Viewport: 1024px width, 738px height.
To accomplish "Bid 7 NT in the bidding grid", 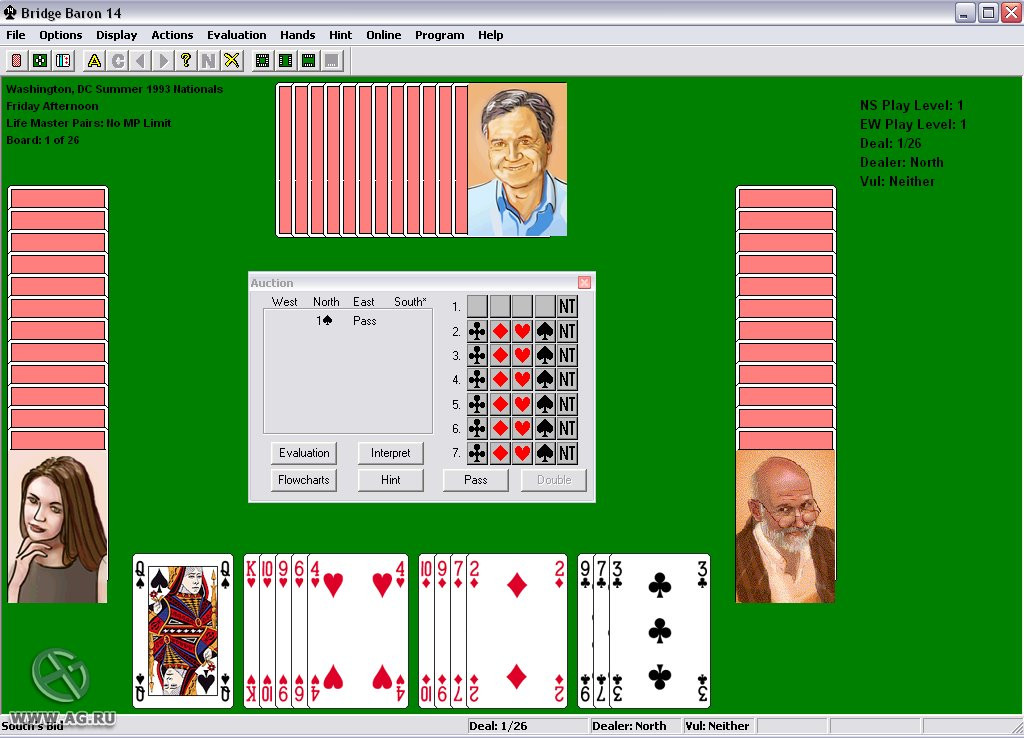I will (567, 453).
